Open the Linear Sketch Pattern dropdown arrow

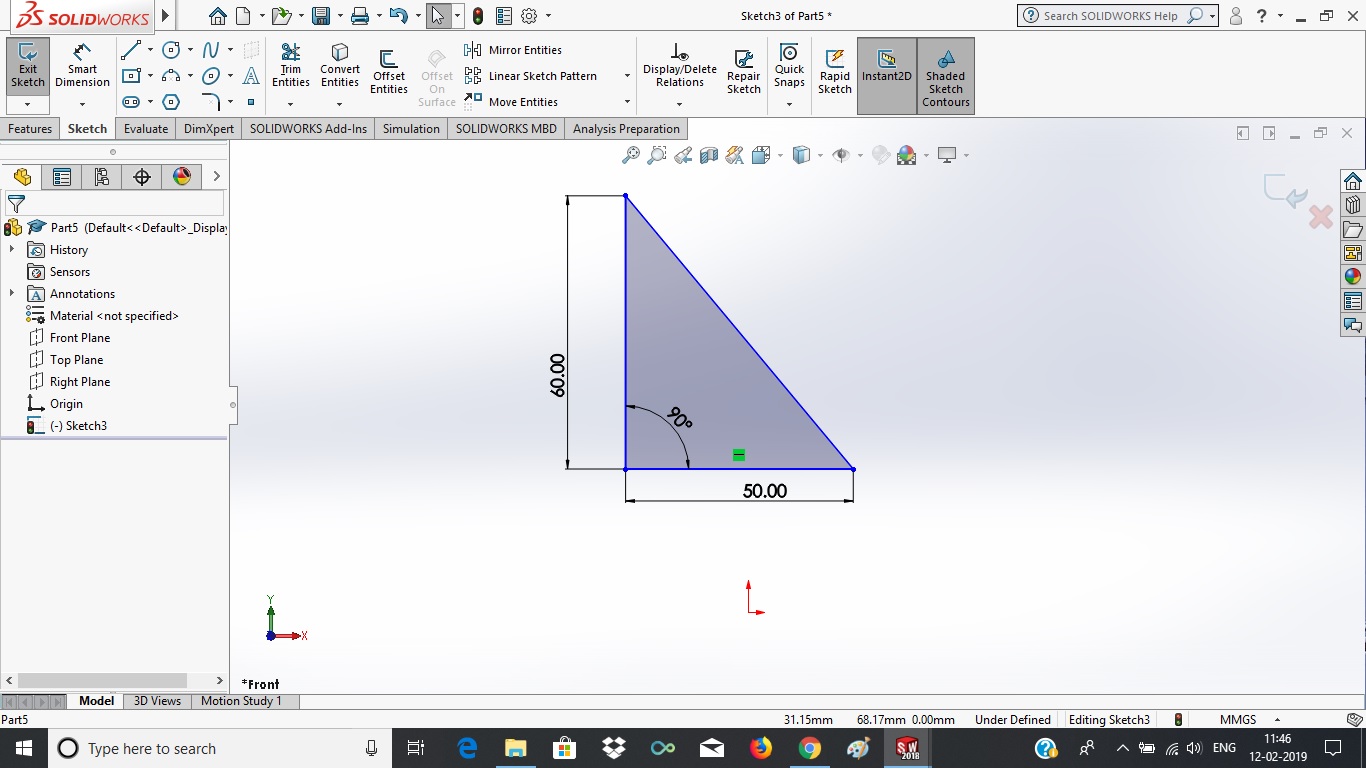click(x=627, y=76)
